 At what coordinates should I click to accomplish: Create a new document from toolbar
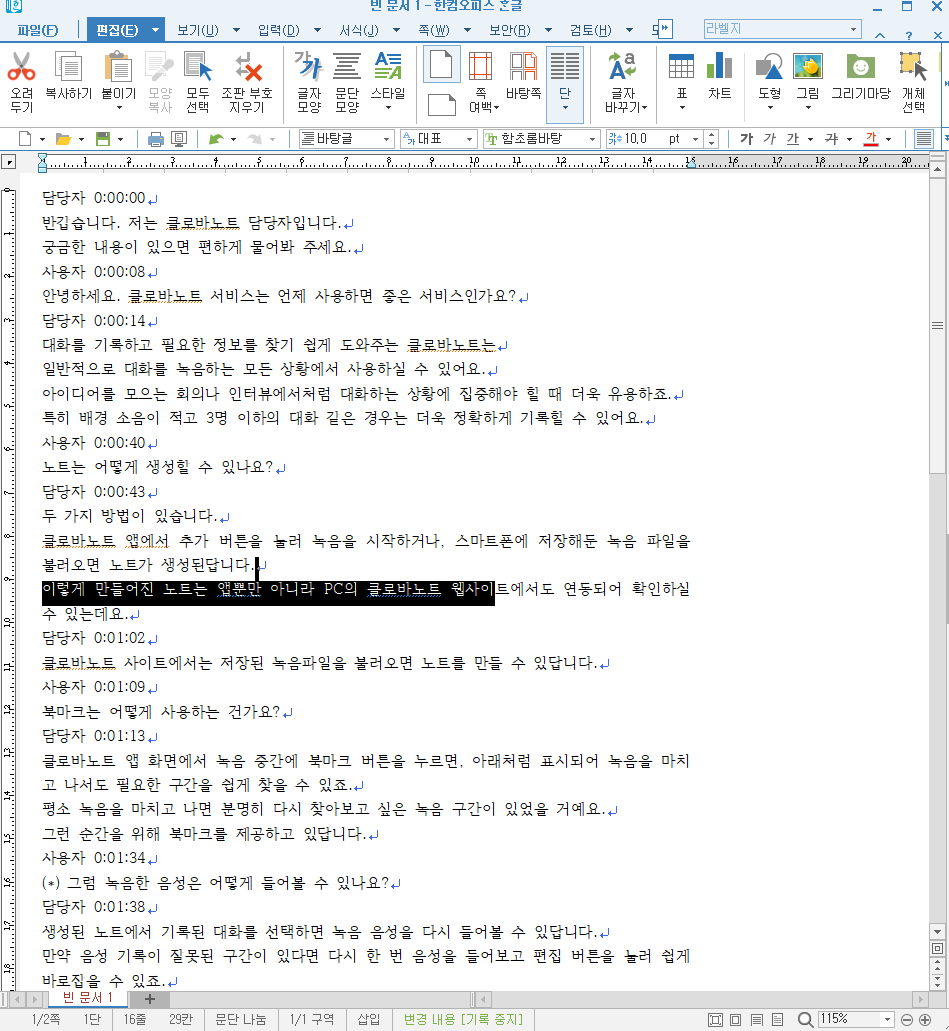(25, 139)
